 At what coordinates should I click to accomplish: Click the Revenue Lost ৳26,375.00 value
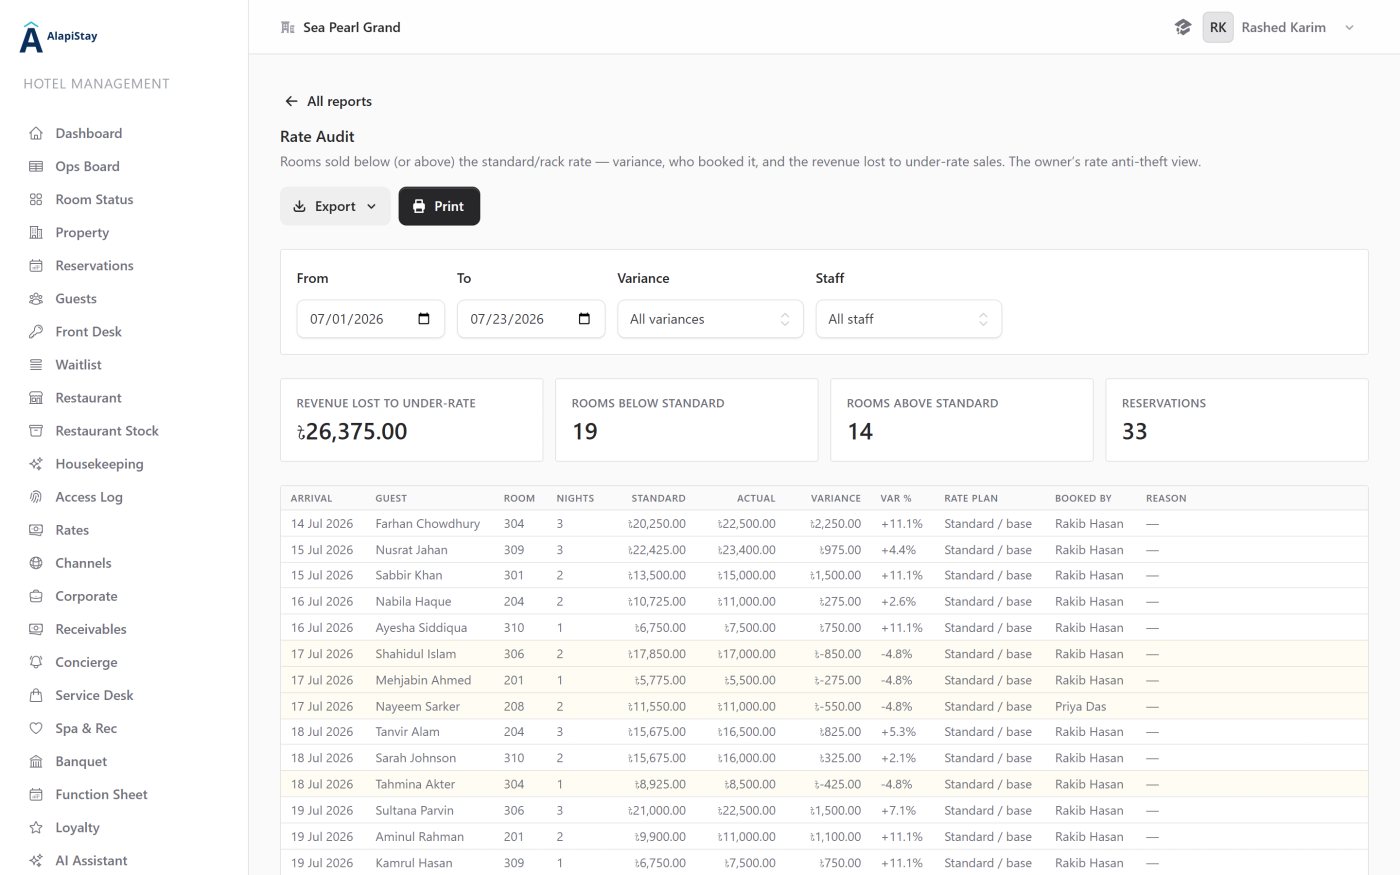tap(352, 431)
